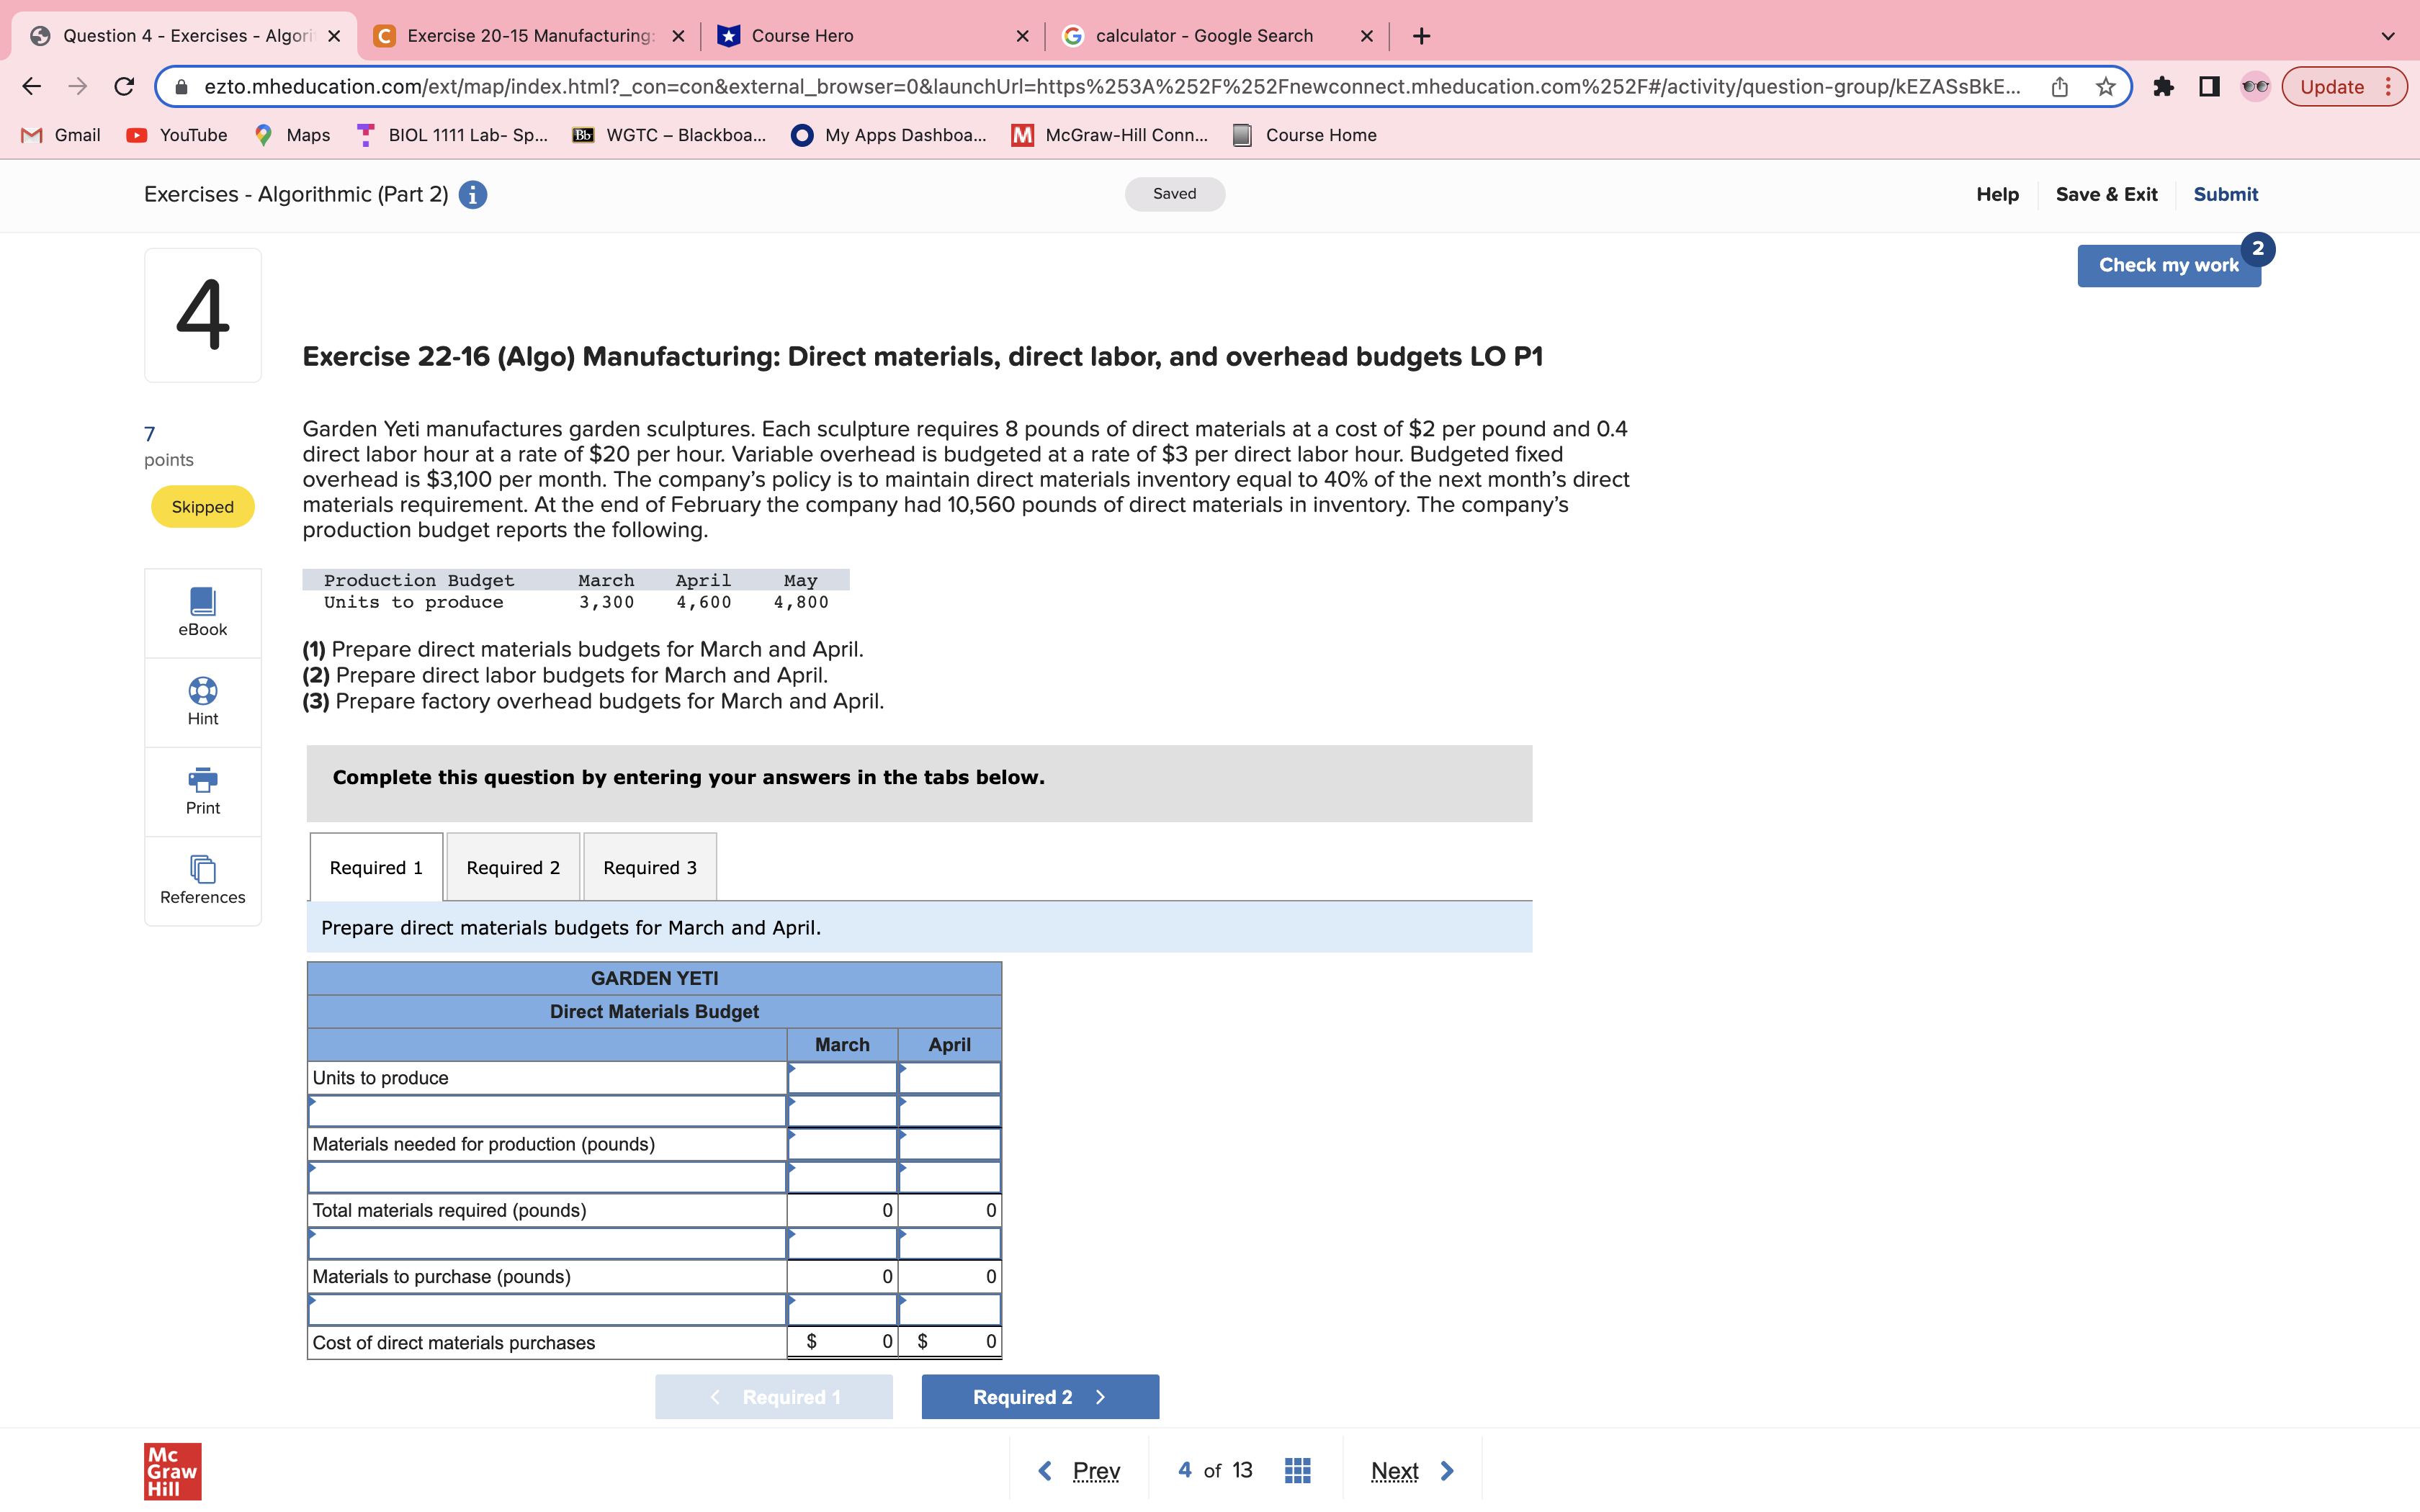The width and height of the screenshot is (2420, 1512).
Task: Open dropdown in row below Materials needed
Action: 547,1177
